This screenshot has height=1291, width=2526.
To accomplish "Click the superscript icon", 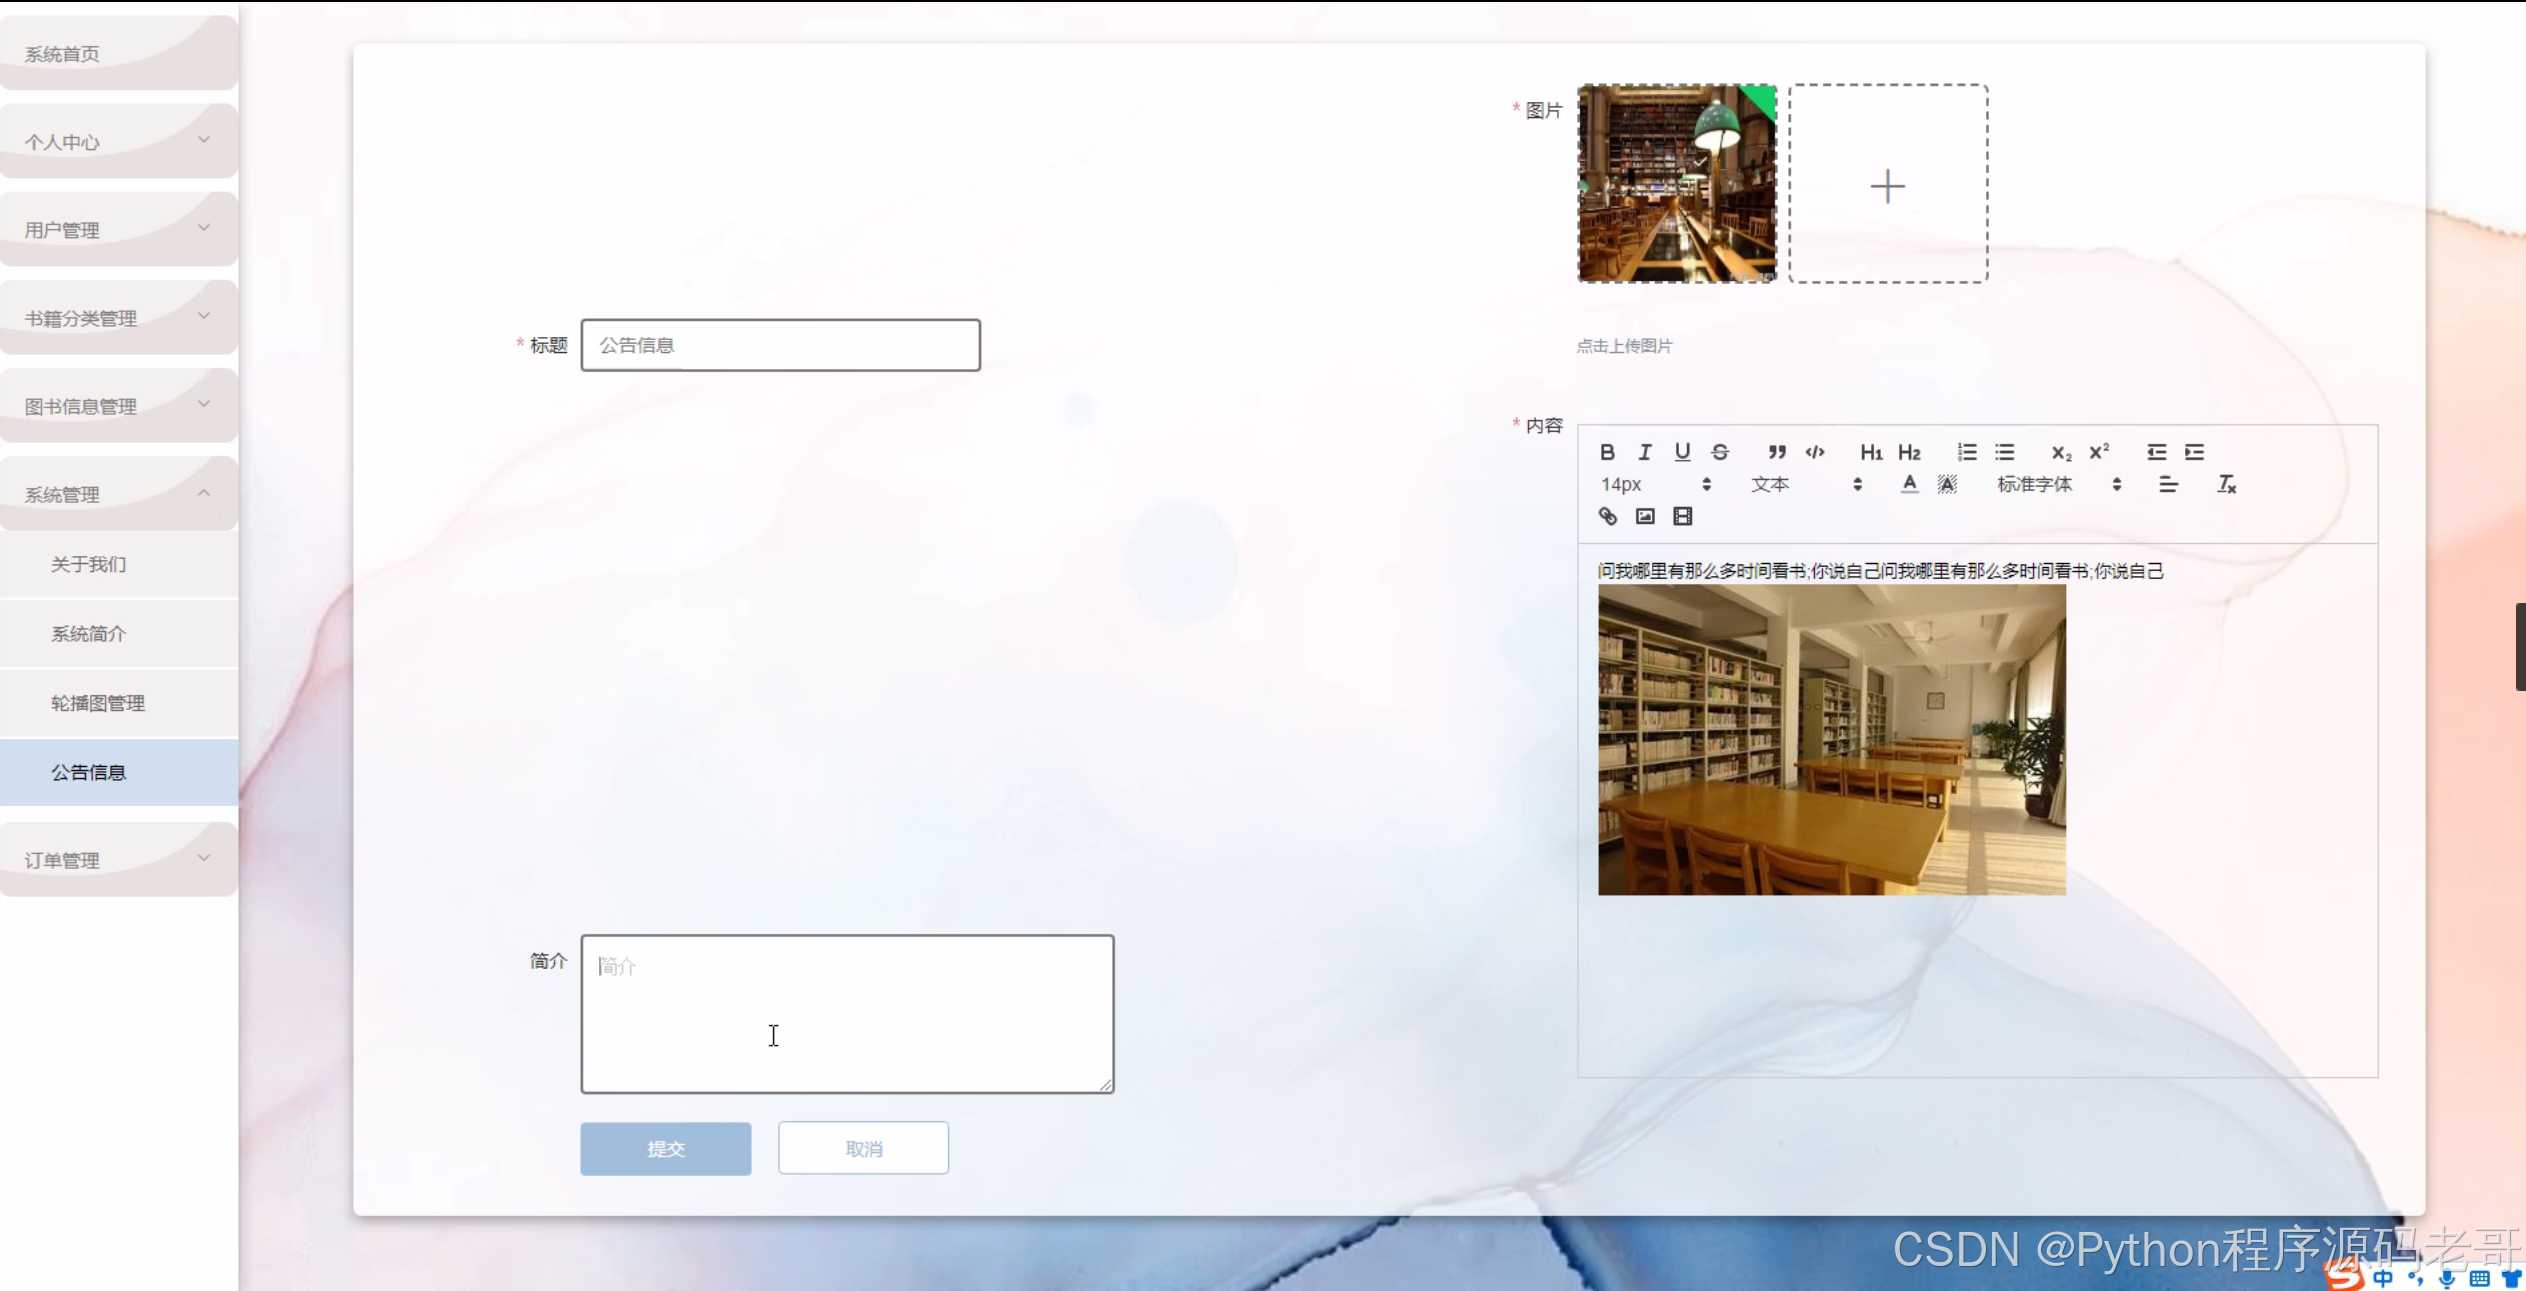I will [2099, 452].
